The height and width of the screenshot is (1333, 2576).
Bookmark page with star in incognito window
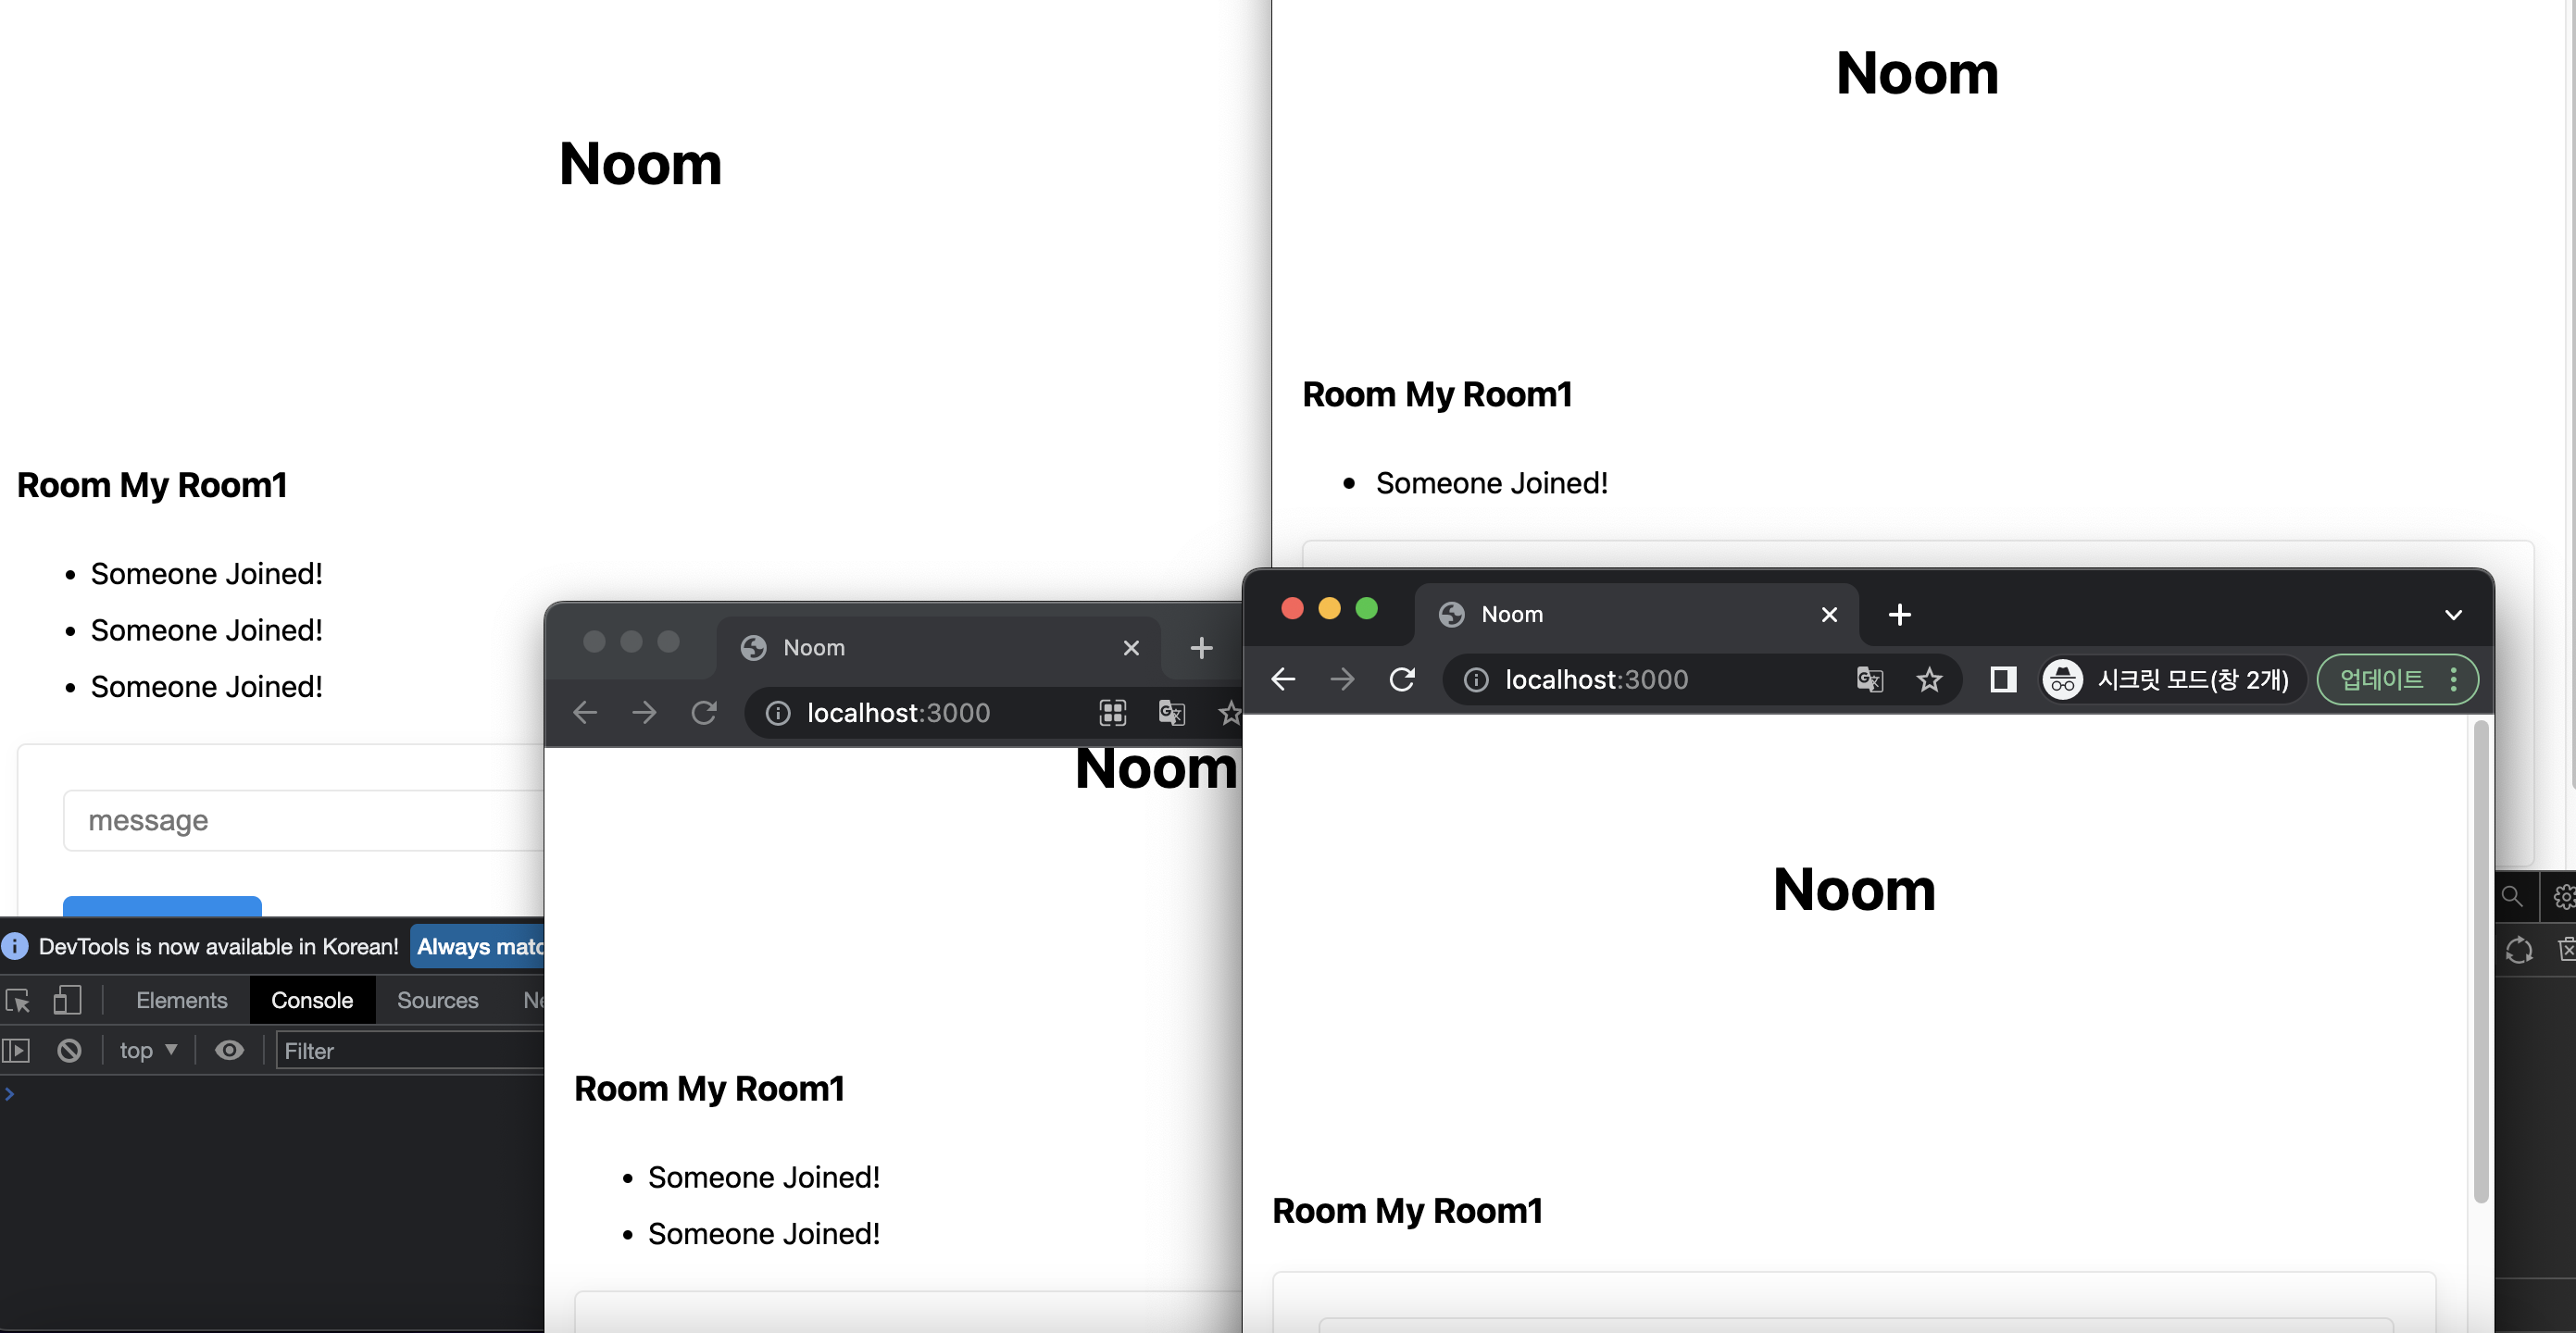point(1929,680)
